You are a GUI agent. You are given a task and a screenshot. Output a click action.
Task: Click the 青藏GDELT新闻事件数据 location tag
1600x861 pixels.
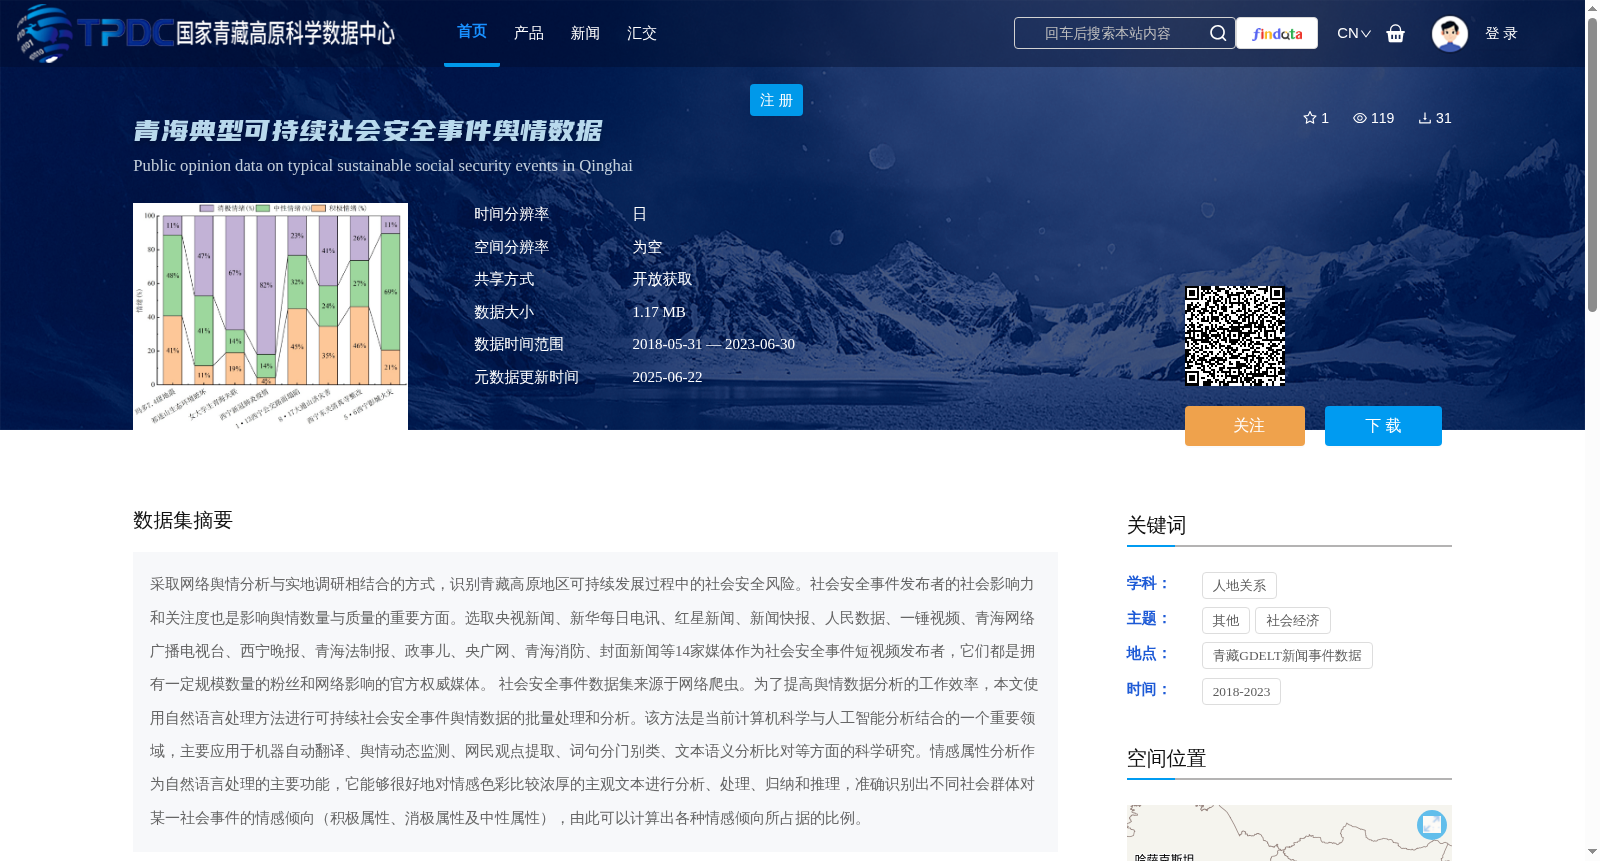[1287, 655]
